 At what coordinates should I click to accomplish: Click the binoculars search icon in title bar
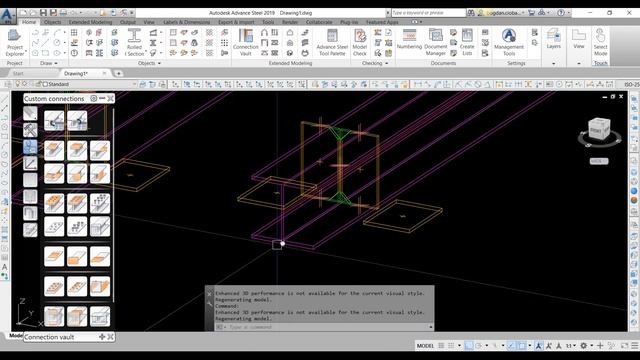[471, 13]
